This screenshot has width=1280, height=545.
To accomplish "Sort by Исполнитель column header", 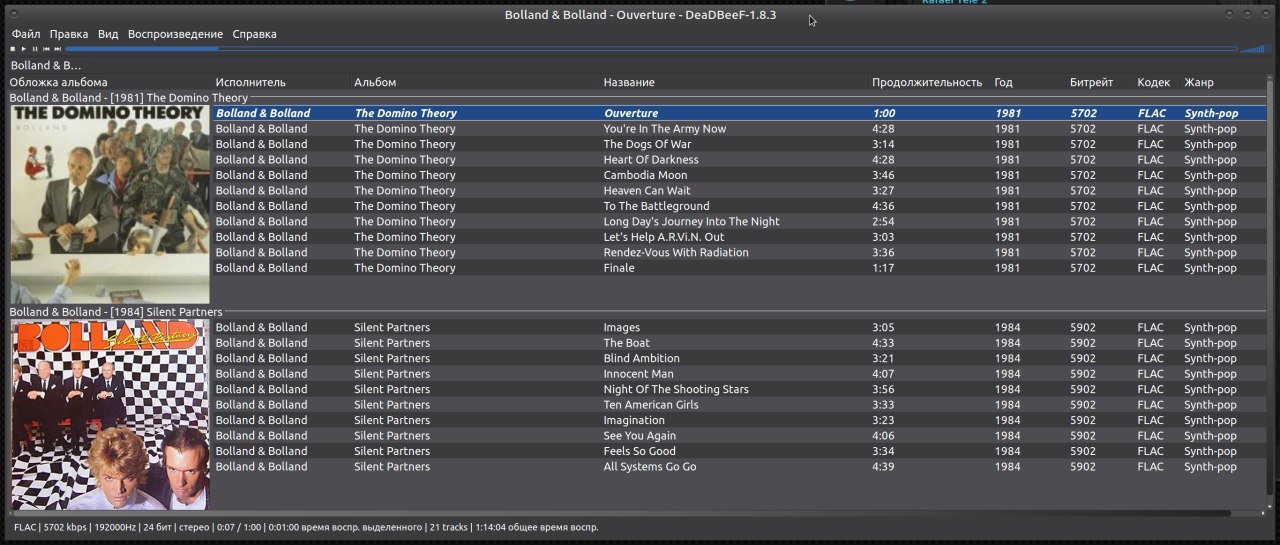I will coord(250,82).
